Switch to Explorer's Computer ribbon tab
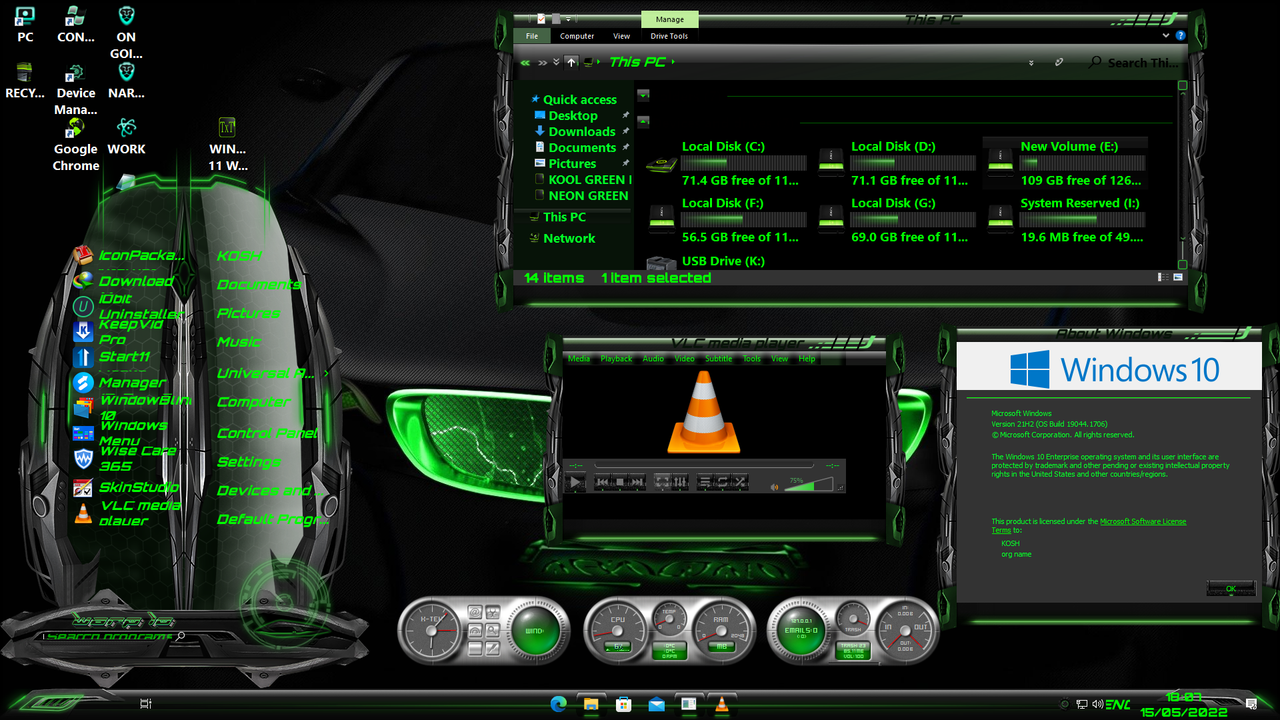Image resolution: width=1280 pixels, height=720 pixels. tap(577, 36)
